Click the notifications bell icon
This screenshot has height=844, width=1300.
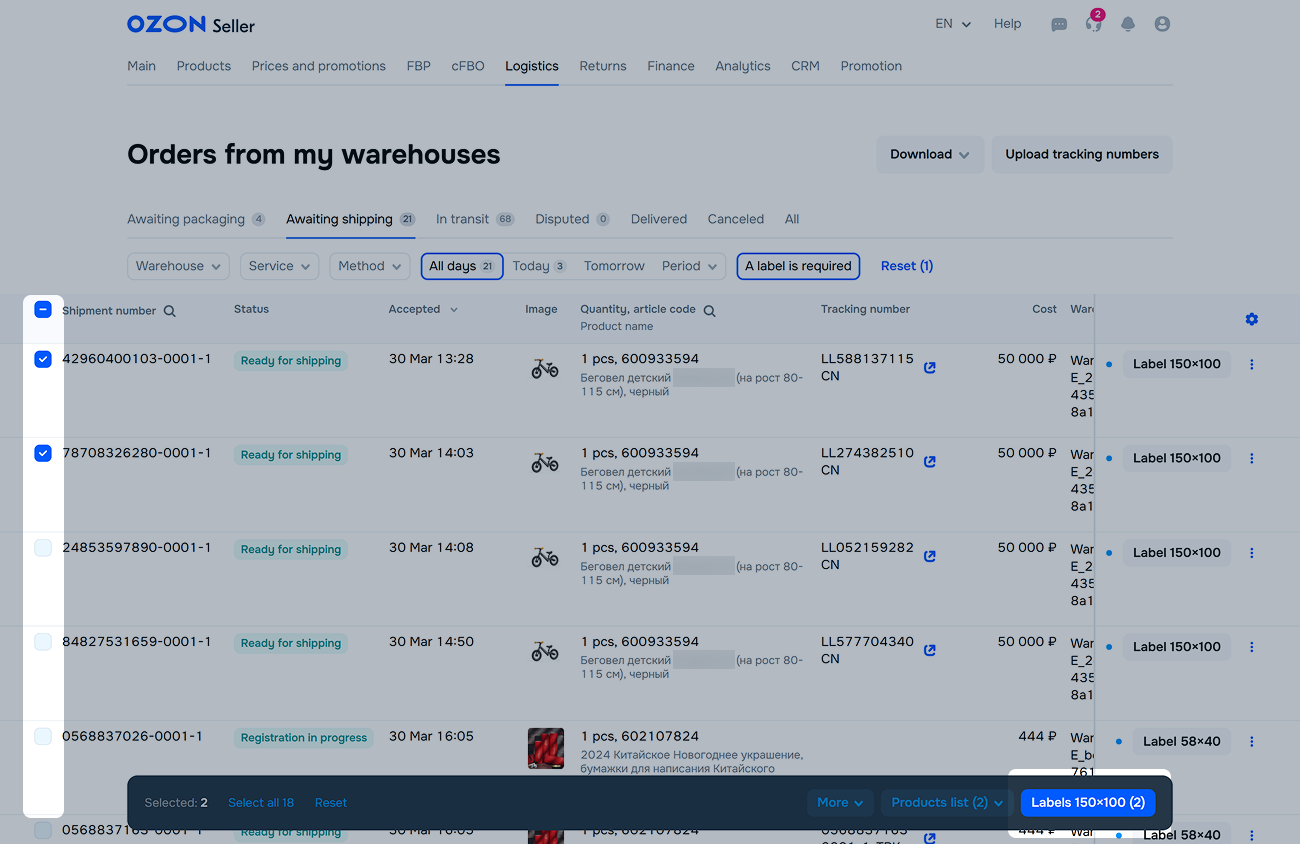1128,24
